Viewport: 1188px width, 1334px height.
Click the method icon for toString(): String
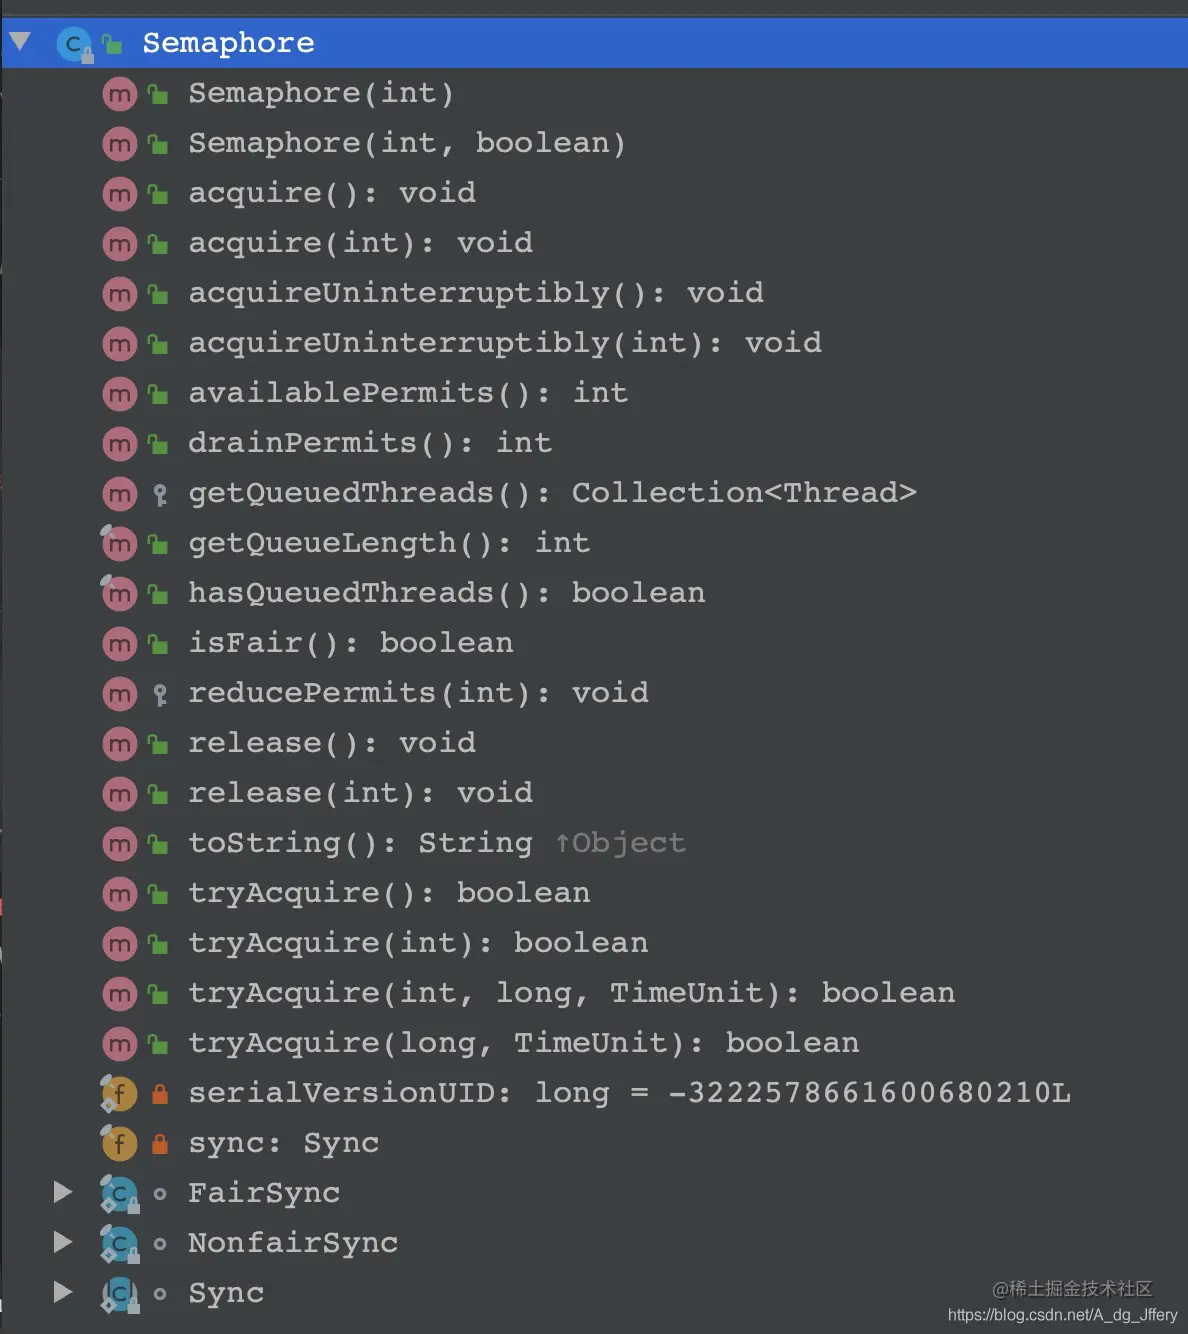119,844
